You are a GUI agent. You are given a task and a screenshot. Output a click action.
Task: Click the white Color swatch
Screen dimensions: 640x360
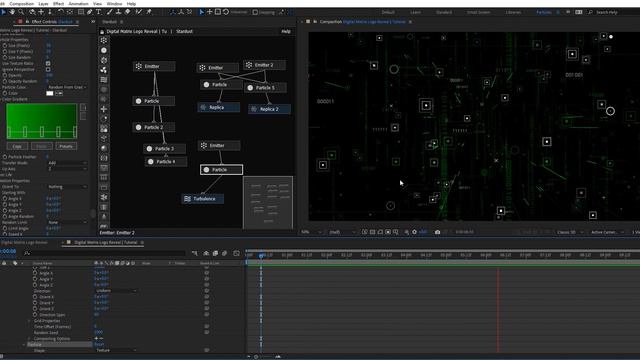pos(50,93)
